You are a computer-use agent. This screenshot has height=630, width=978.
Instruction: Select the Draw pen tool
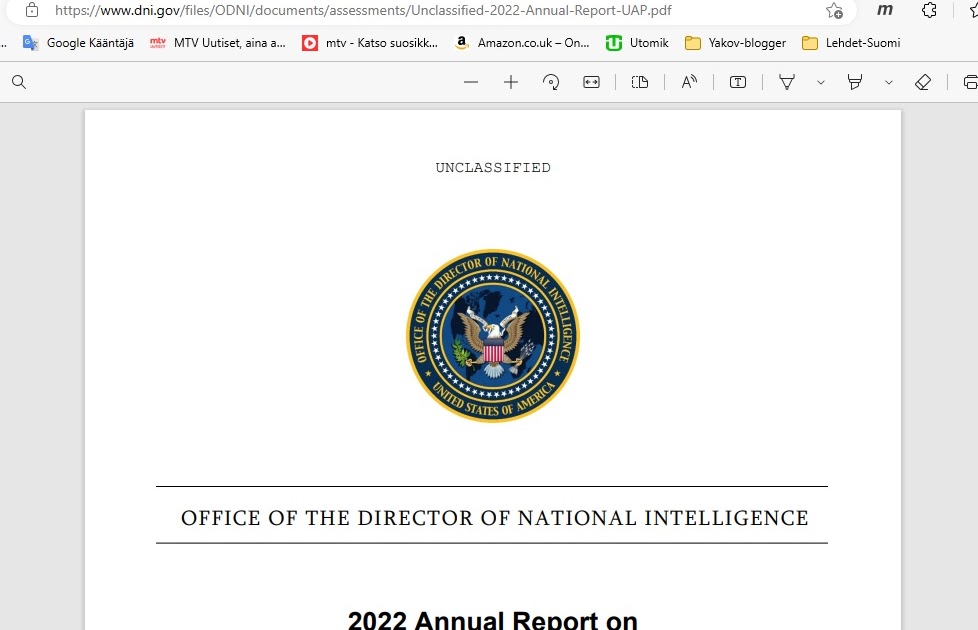787,82
